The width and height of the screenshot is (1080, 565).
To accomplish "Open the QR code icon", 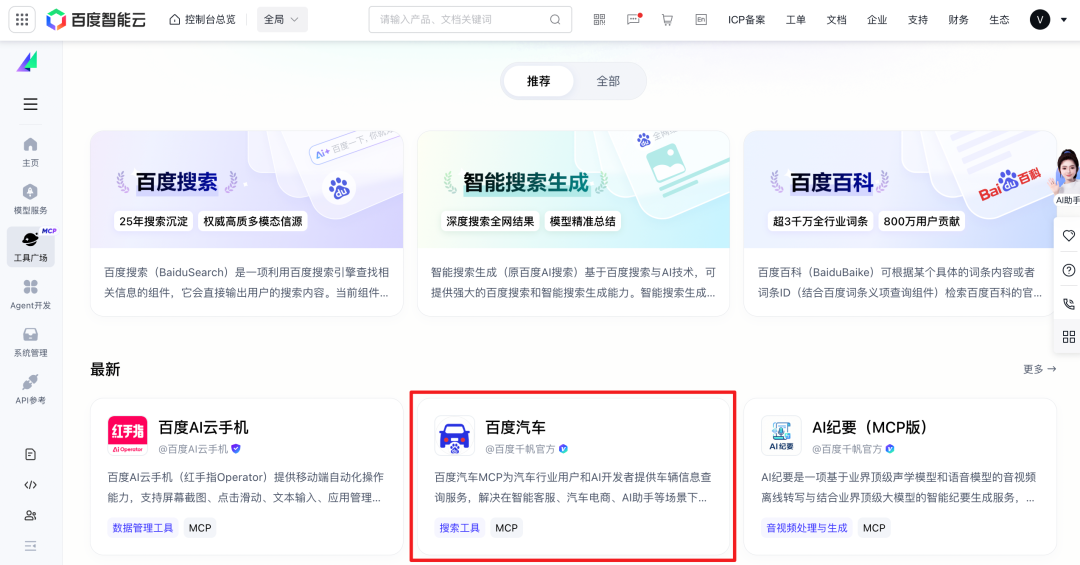I will 599,19.
